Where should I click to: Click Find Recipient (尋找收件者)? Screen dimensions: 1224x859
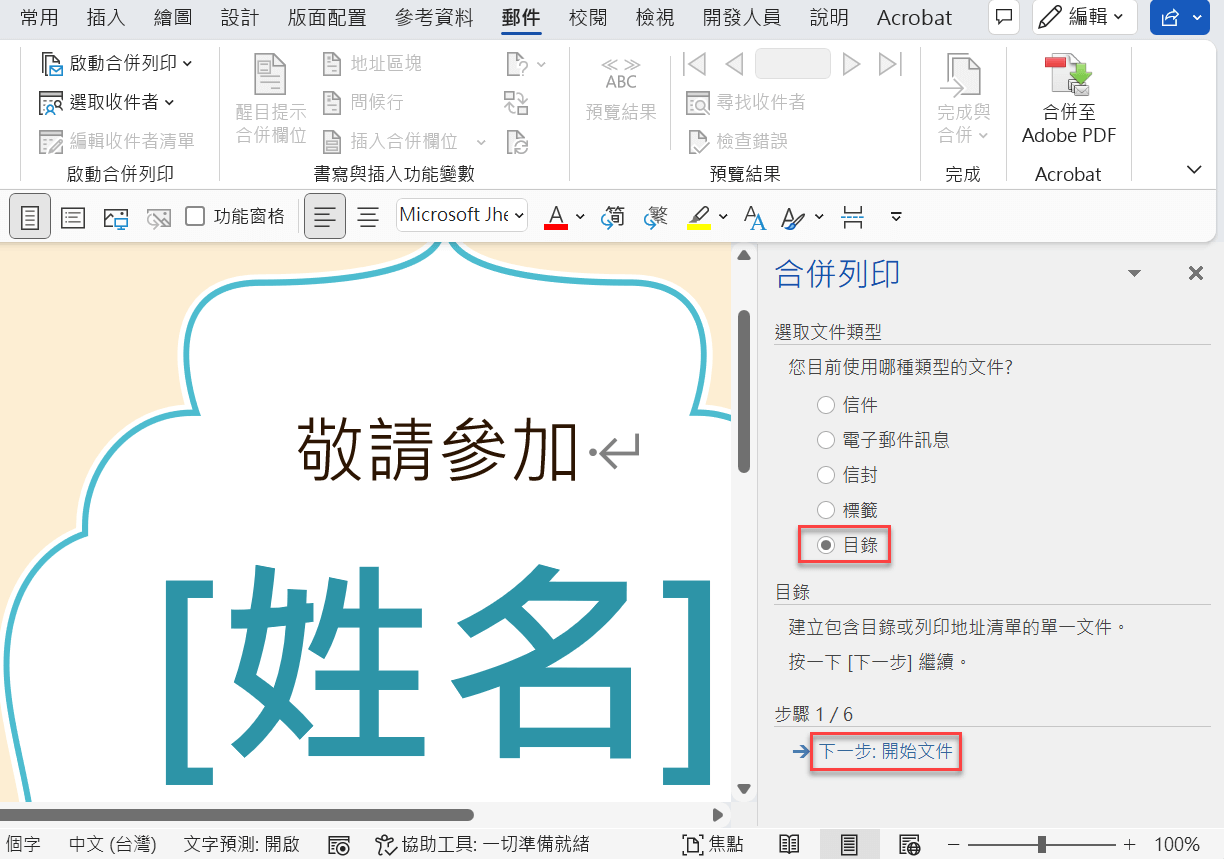tap(746, 102)
